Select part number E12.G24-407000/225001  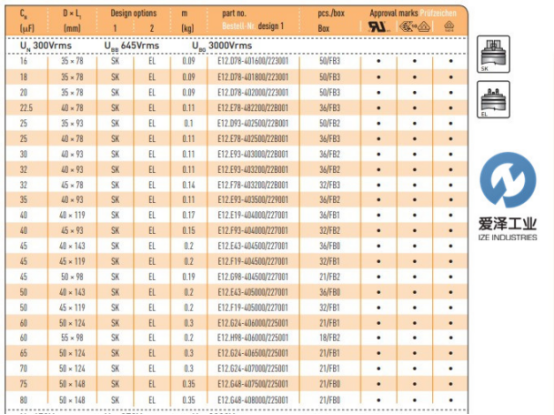(253, 369)
